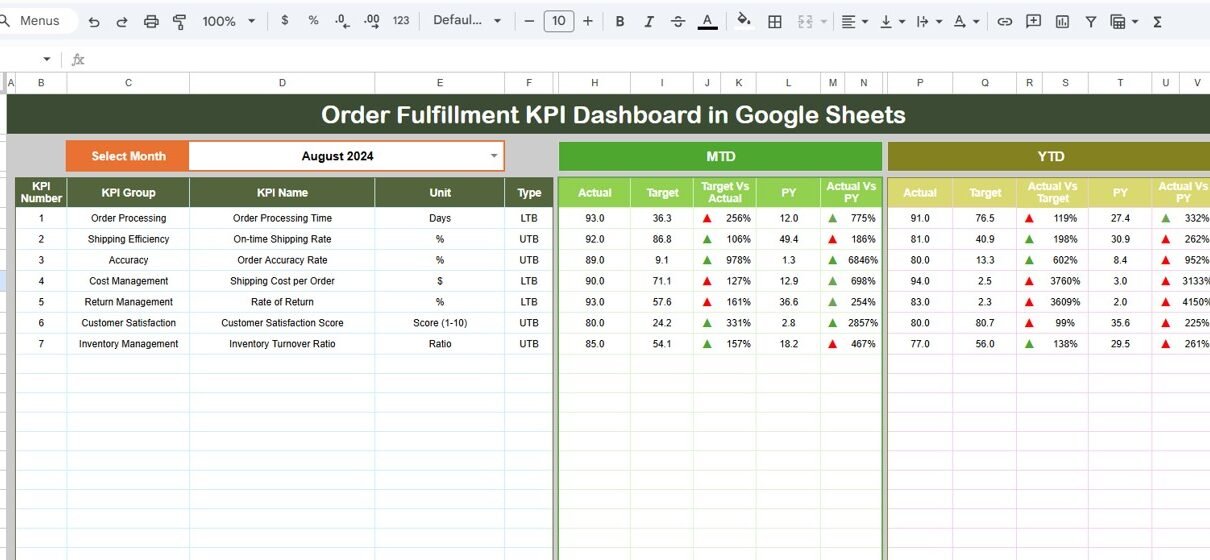The height and width of the screenshot is (560, 1210).
Task: Open the Fill color picker
Action: 743,21
